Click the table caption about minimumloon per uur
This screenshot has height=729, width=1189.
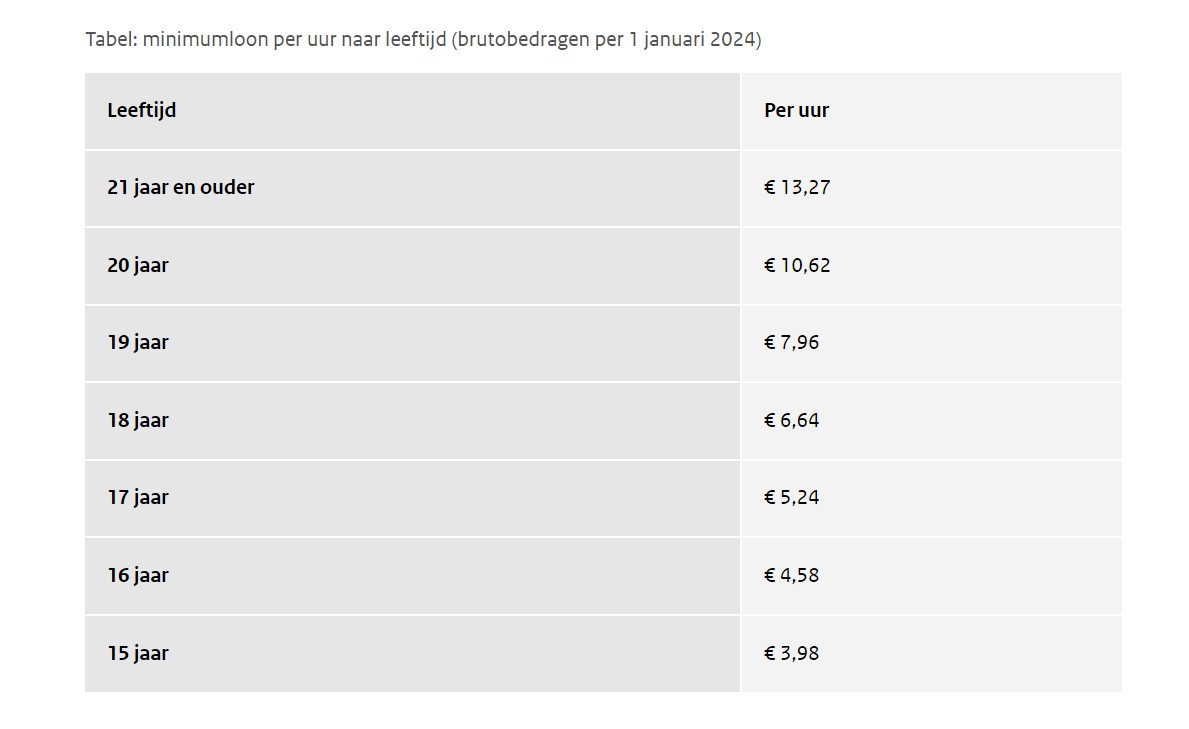(x=423, y=39)
